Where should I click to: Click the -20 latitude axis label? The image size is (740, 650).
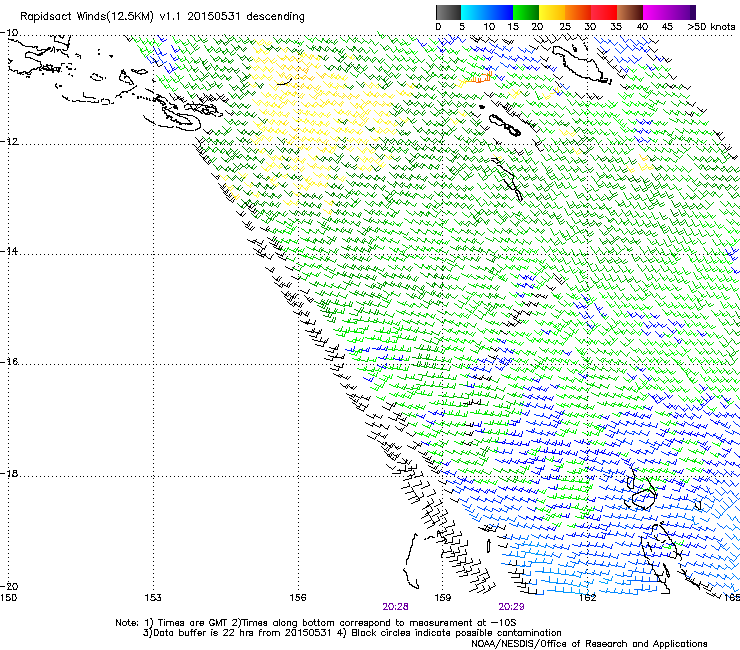click(9, 586)
